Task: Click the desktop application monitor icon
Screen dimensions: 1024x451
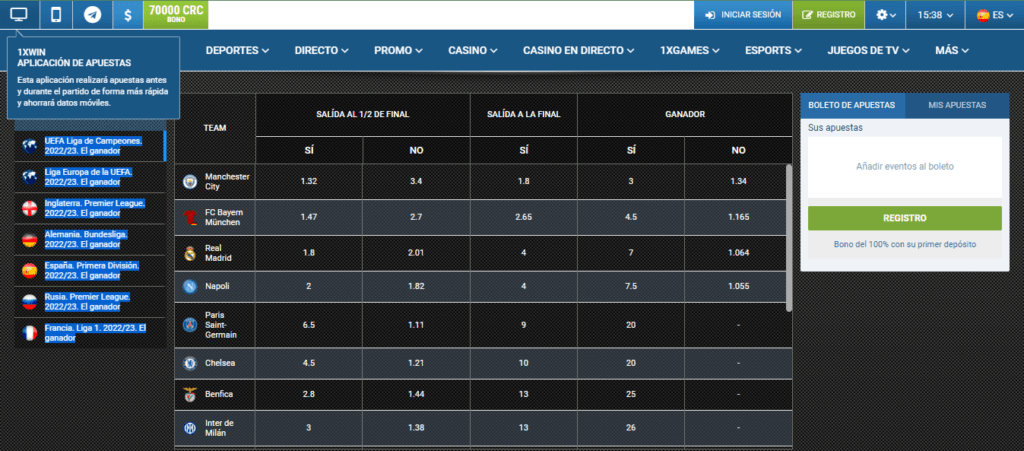Action: [19, 15]
